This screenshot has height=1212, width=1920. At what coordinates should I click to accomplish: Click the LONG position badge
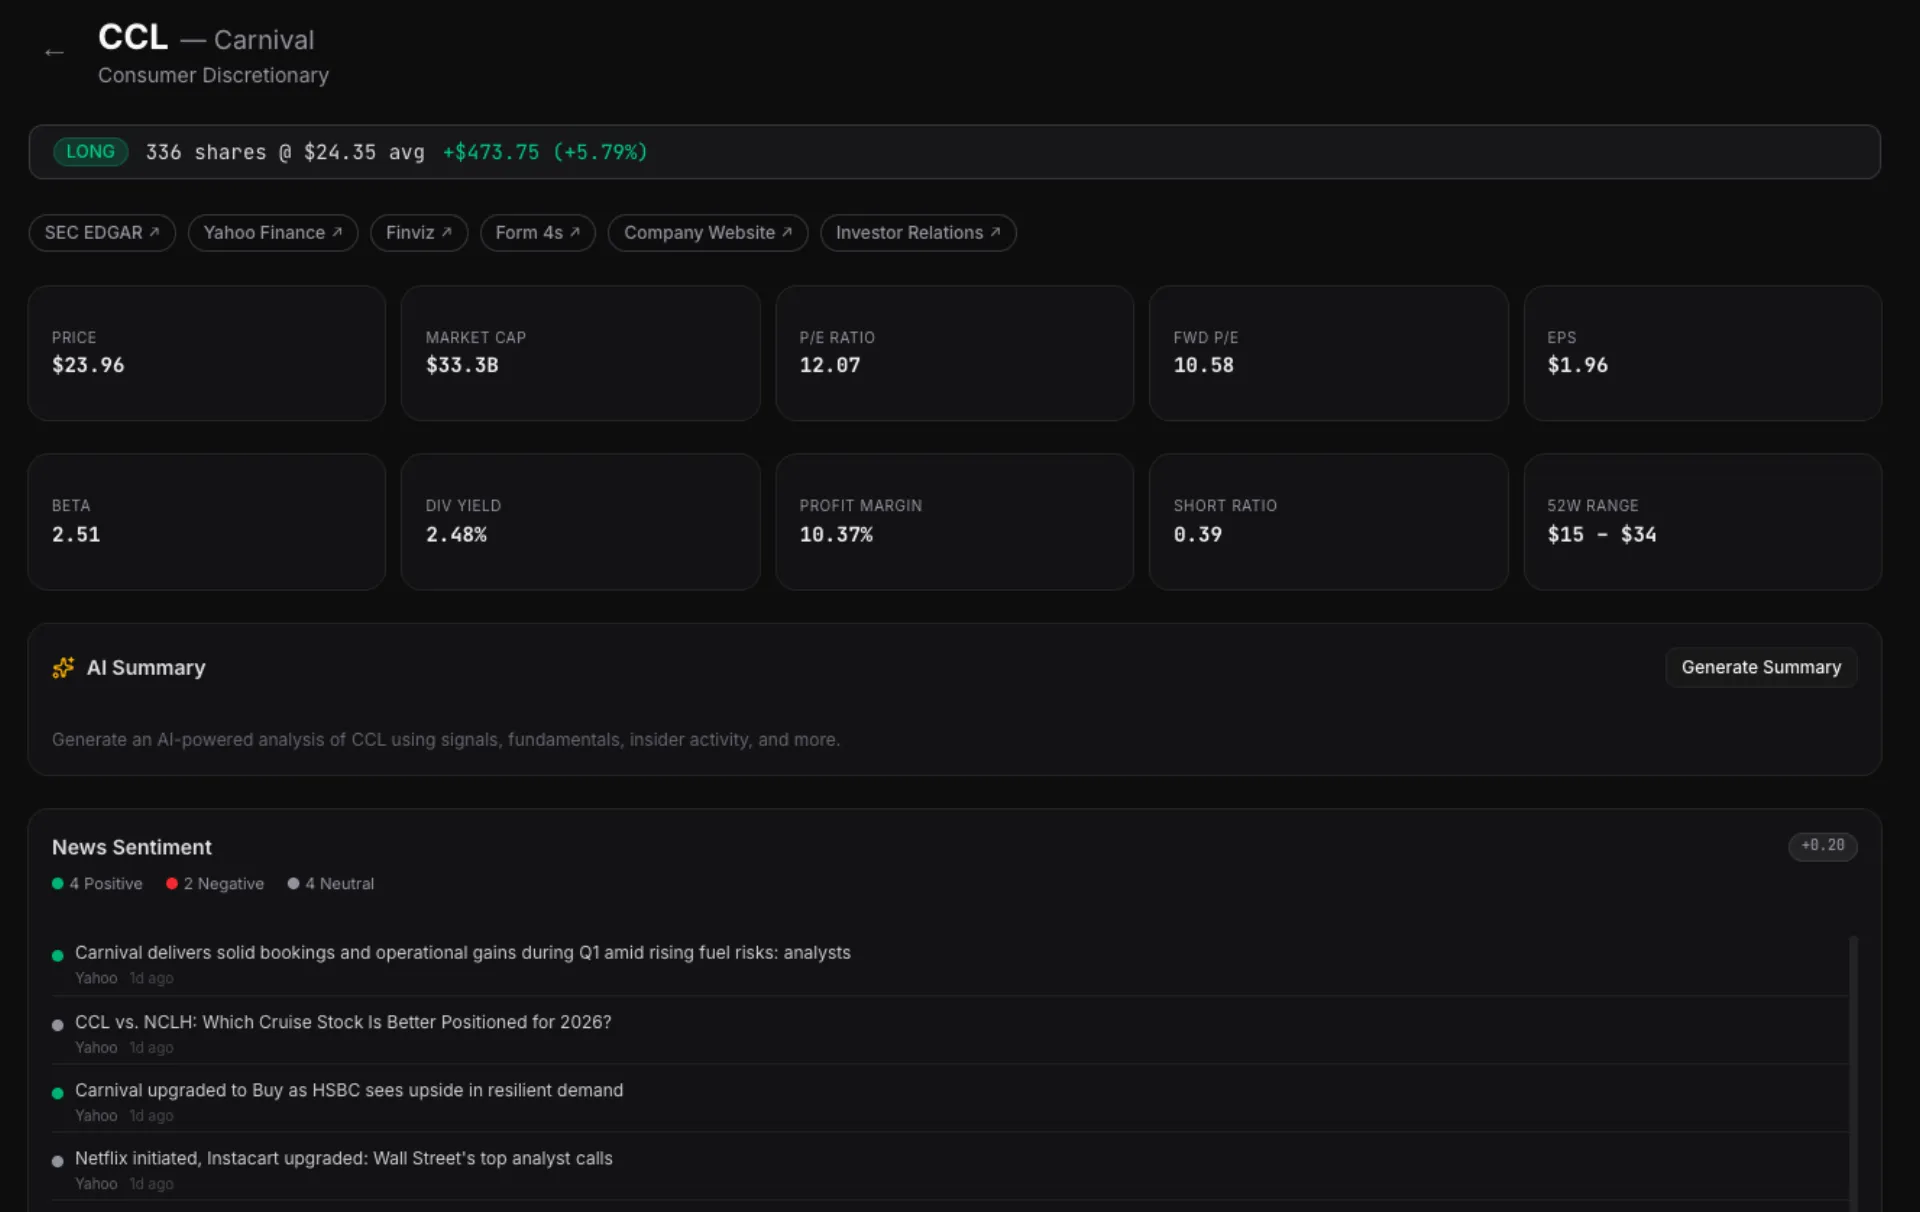coord(90,151)
